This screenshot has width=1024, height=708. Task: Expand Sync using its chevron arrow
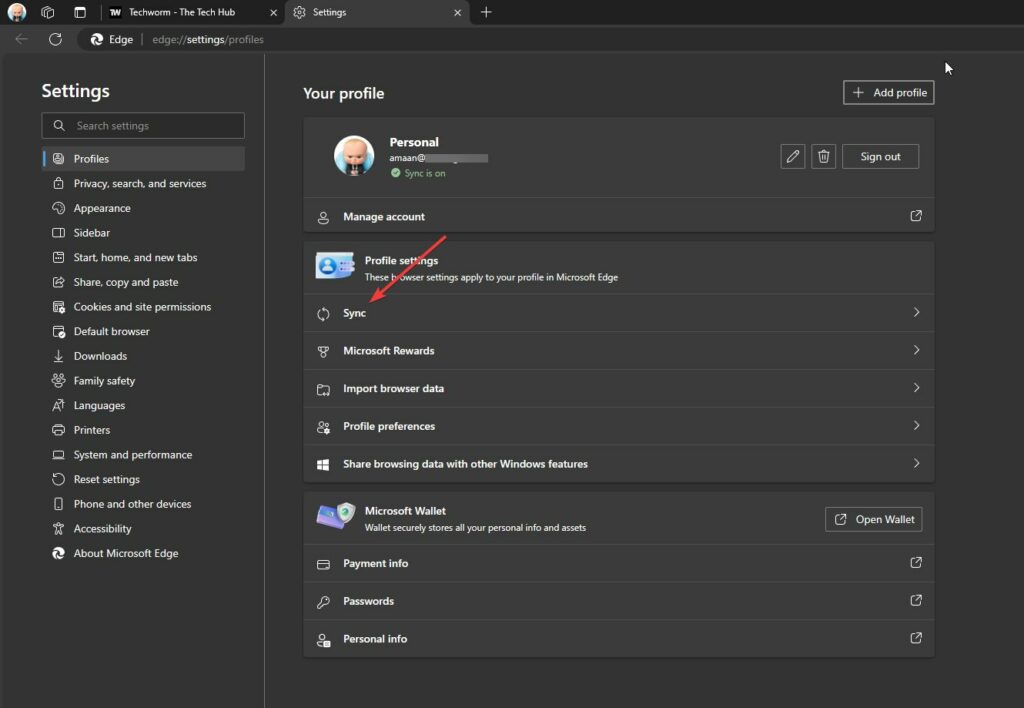[916, 312]
